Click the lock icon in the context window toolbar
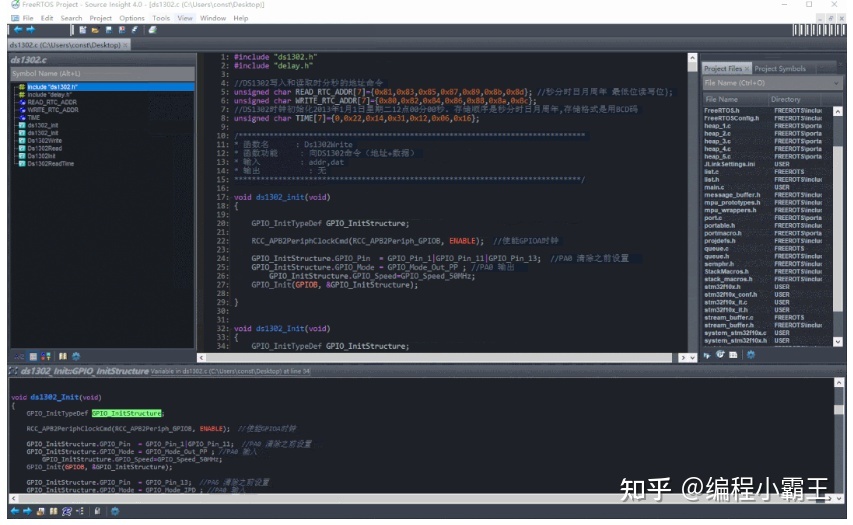 pos(97,511)
